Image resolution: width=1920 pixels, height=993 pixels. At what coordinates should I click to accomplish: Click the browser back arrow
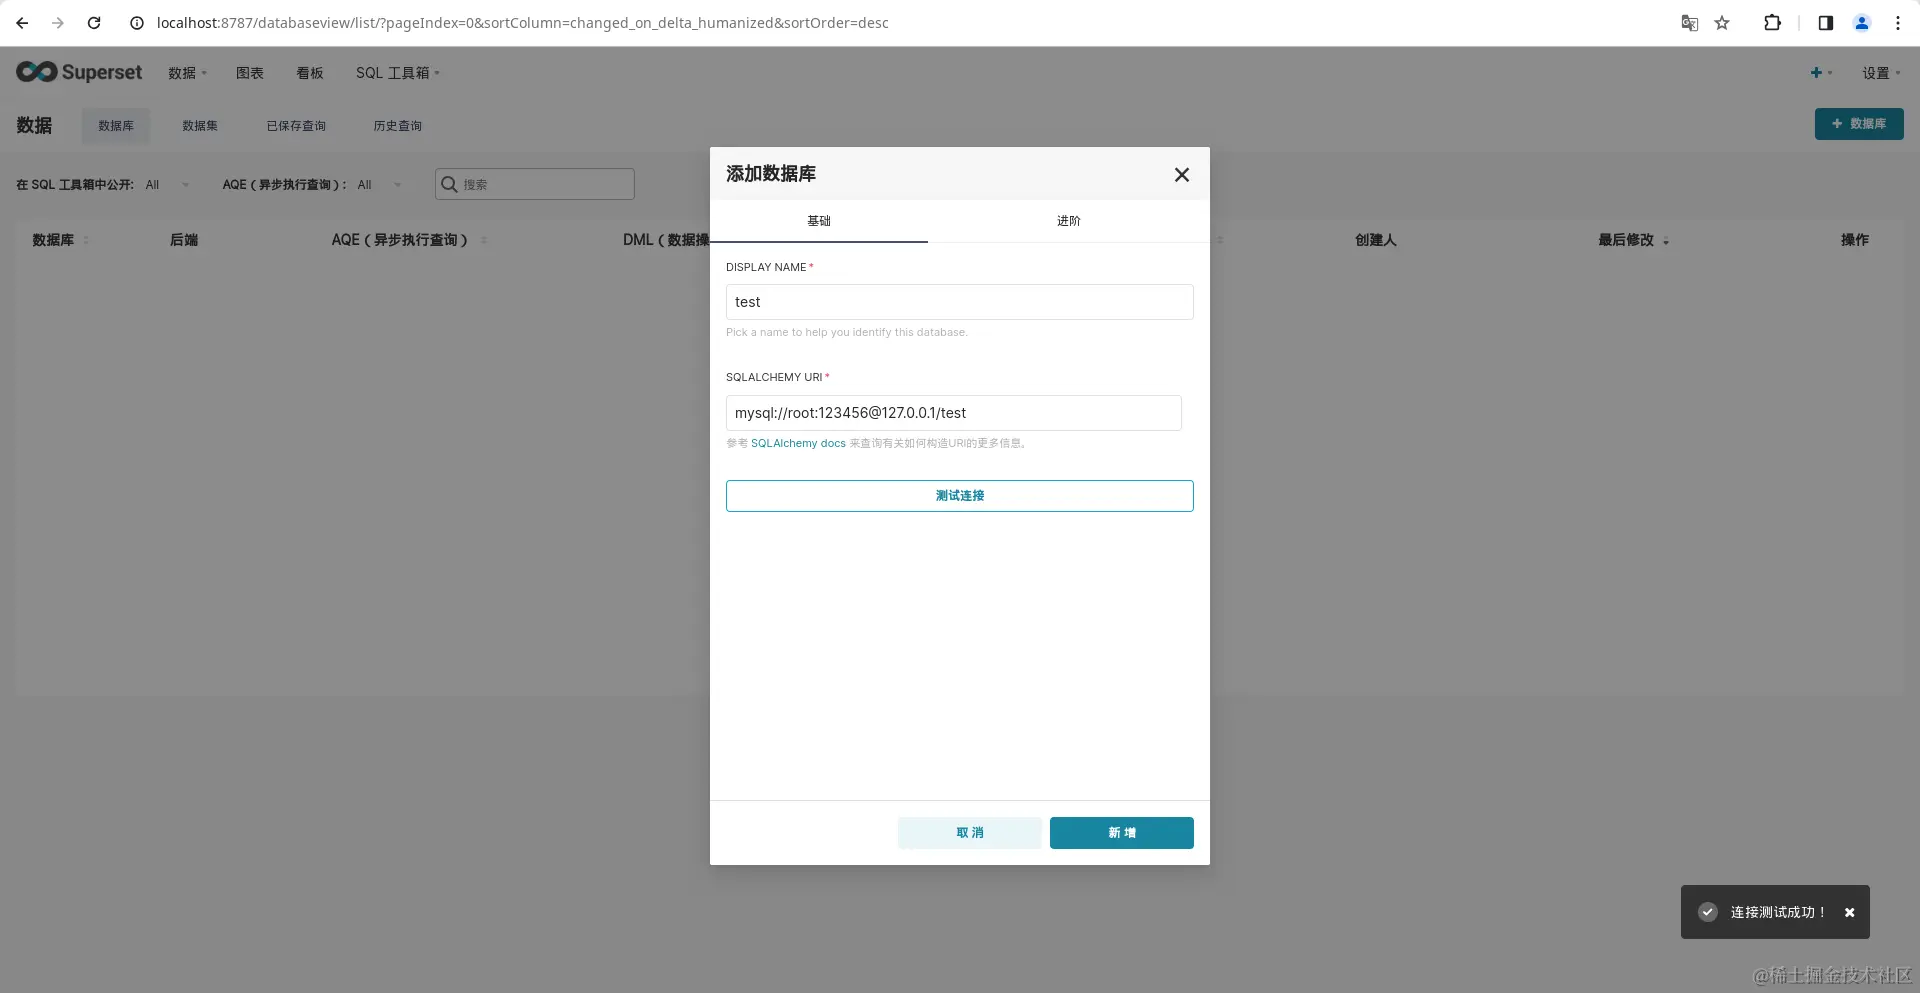click(x=22, y=23)
